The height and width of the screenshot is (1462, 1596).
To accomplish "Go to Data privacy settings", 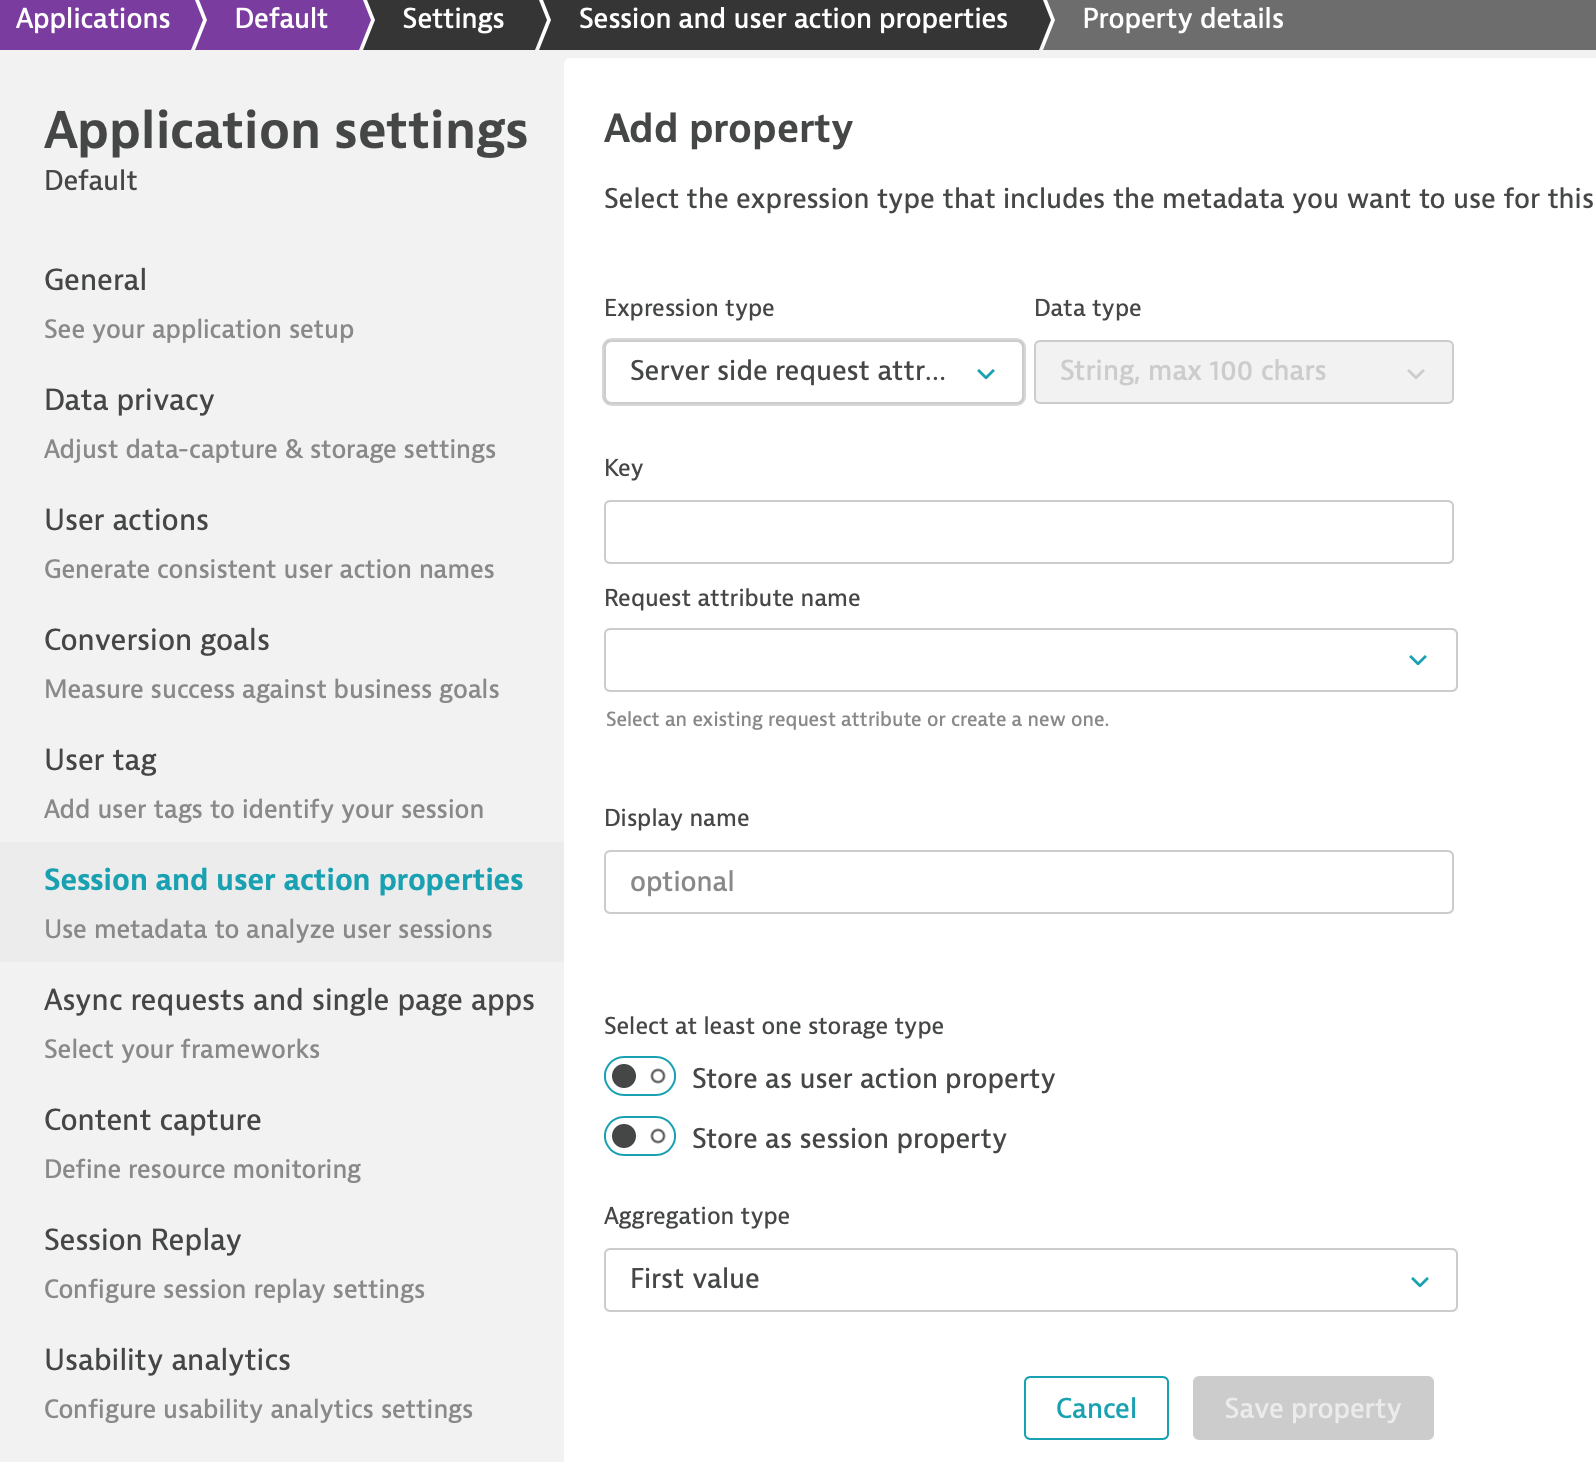I will point(129,400).
